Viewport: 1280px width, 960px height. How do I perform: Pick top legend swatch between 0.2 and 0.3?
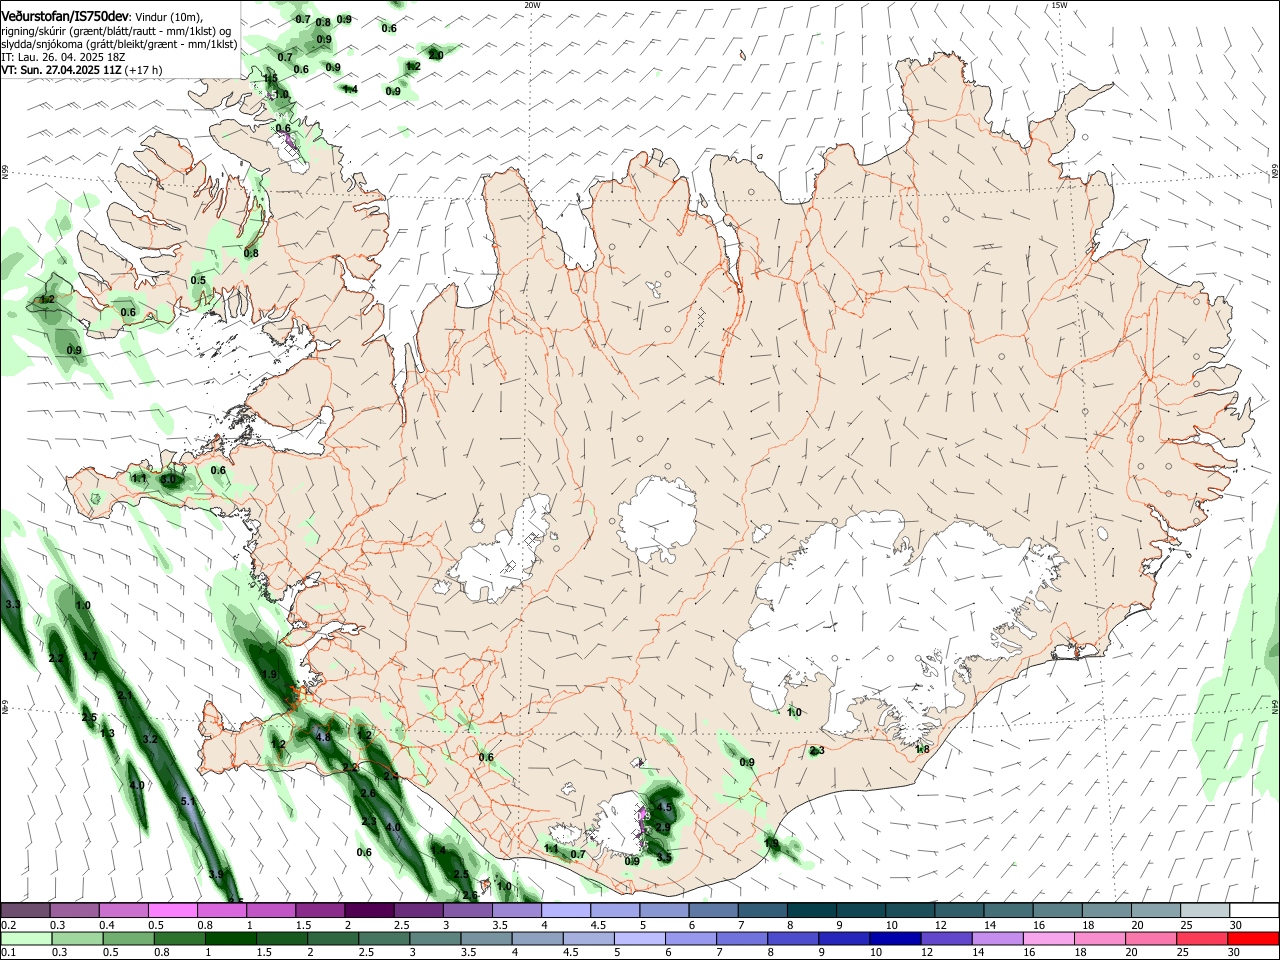pyautogui.click(x=25, y=910)
